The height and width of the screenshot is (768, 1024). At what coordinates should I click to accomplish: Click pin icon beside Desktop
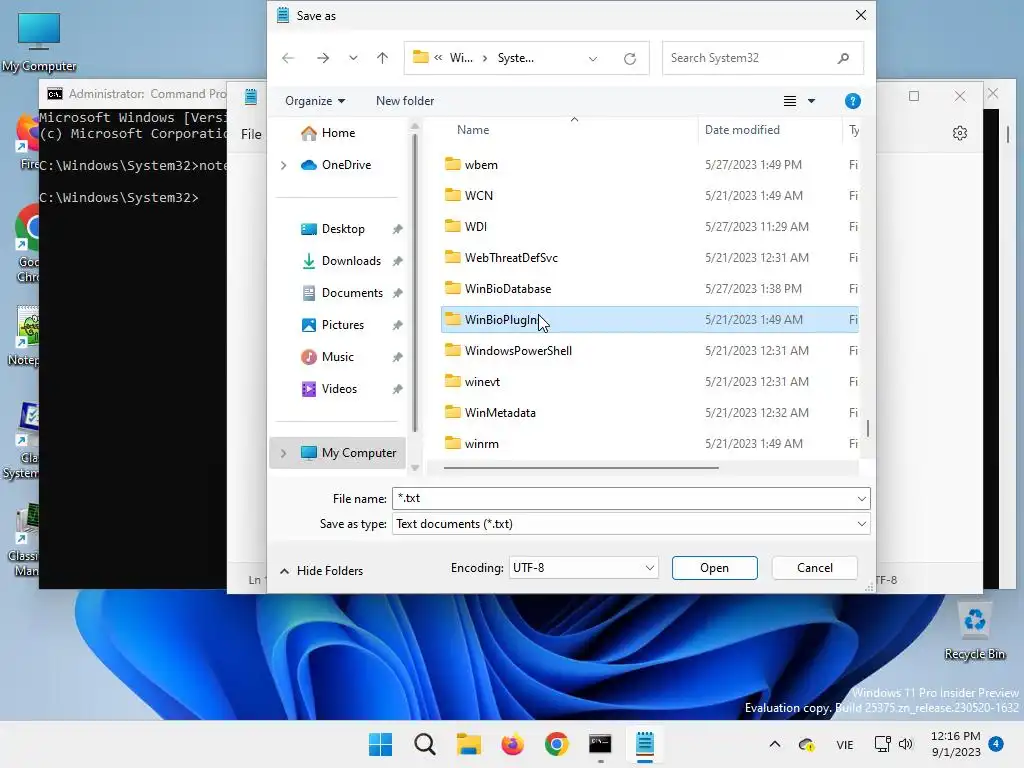click(397, 229)
